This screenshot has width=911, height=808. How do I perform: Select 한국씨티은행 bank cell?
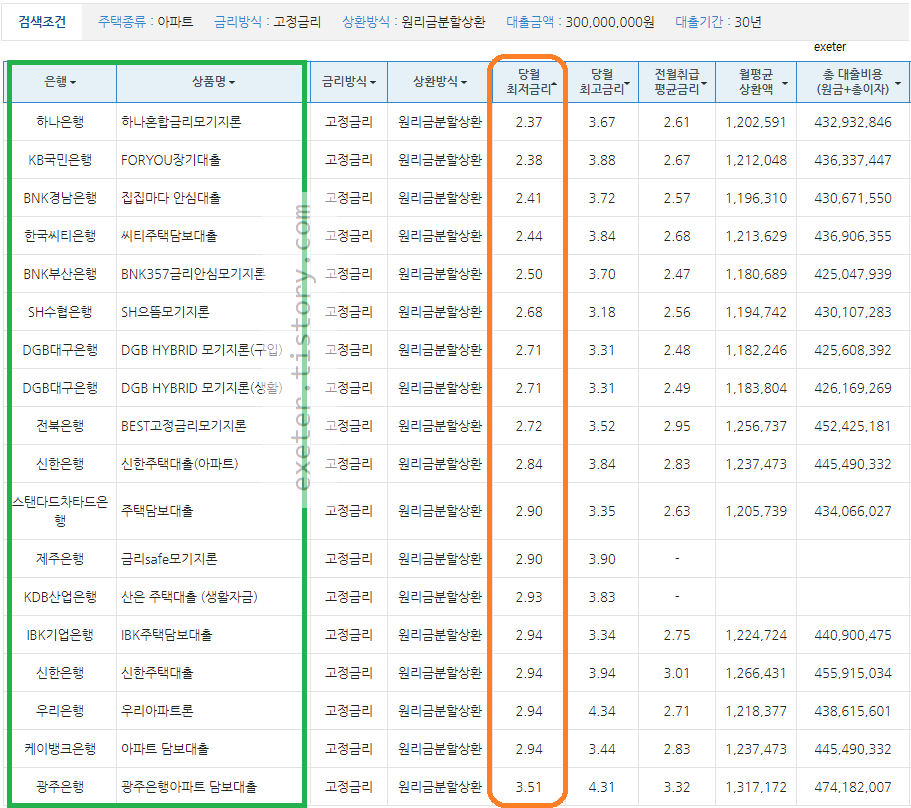(60, 236)
